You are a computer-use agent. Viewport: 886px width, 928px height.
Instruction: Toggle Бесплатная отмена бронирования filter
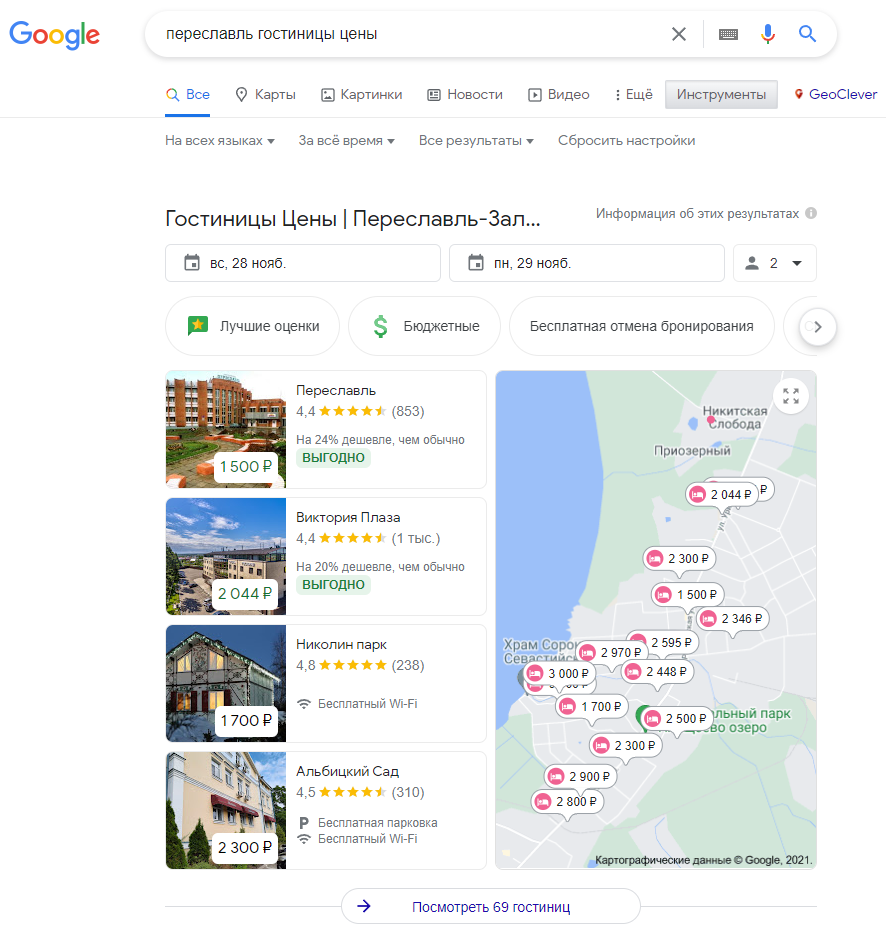tap(642, 326)
